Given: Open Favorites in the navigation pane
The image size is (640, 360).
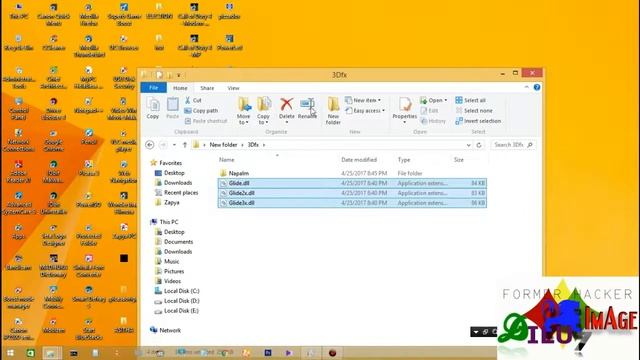Looking at the screenshot, I should coord(170,163).
